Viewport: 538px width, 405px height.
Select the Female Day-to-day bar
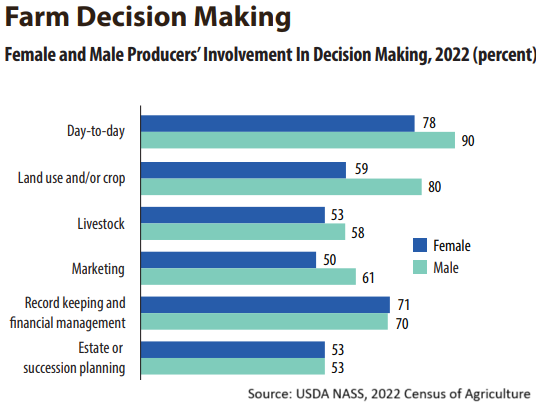pos(278,124)
